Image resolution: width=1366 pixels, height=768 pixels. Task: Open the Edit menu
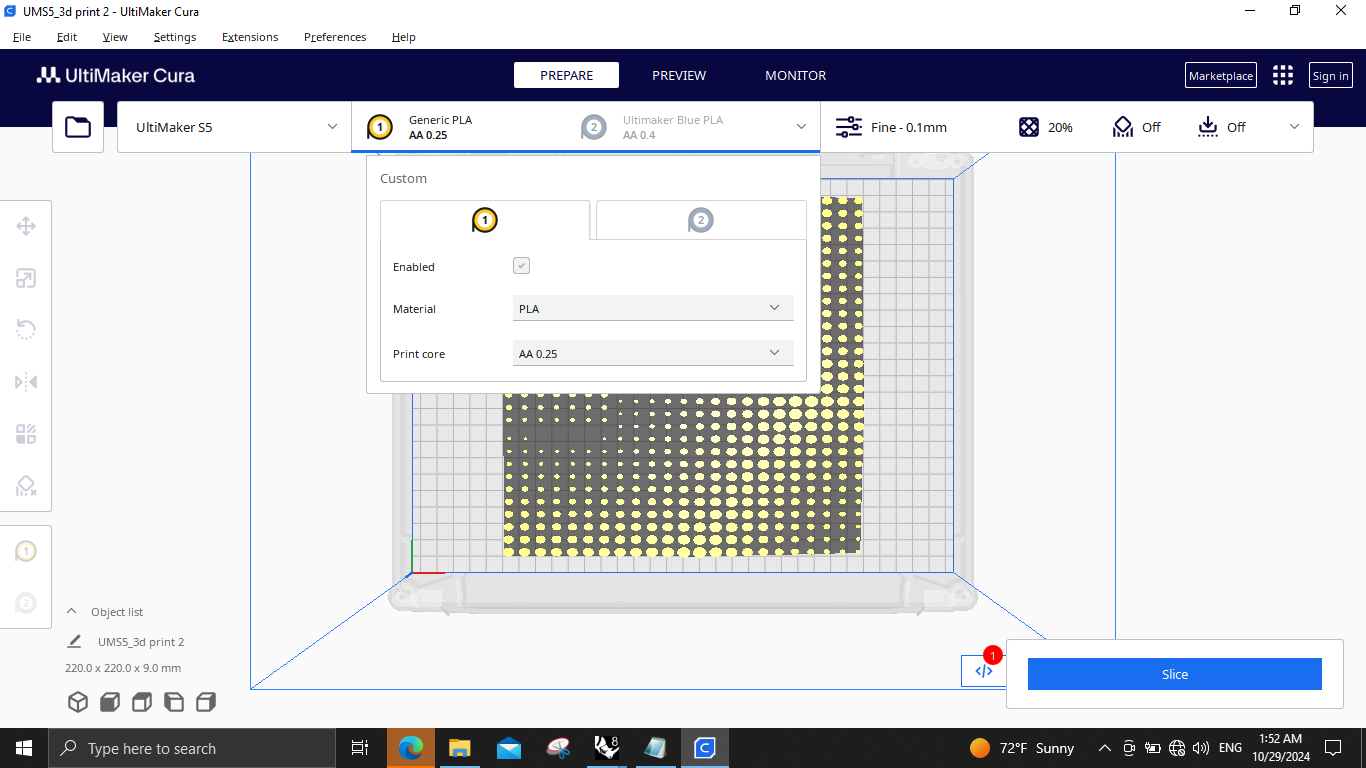click(x=67, y=37)
